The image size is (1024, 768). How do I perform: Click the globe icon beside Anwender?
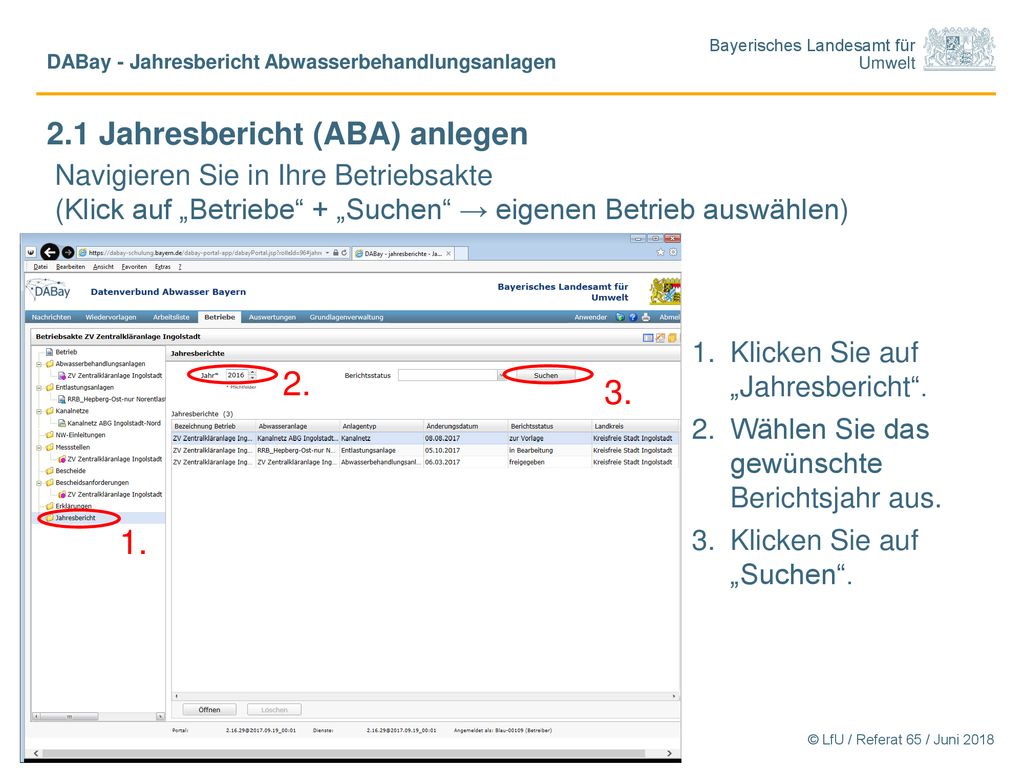[620, 317]
